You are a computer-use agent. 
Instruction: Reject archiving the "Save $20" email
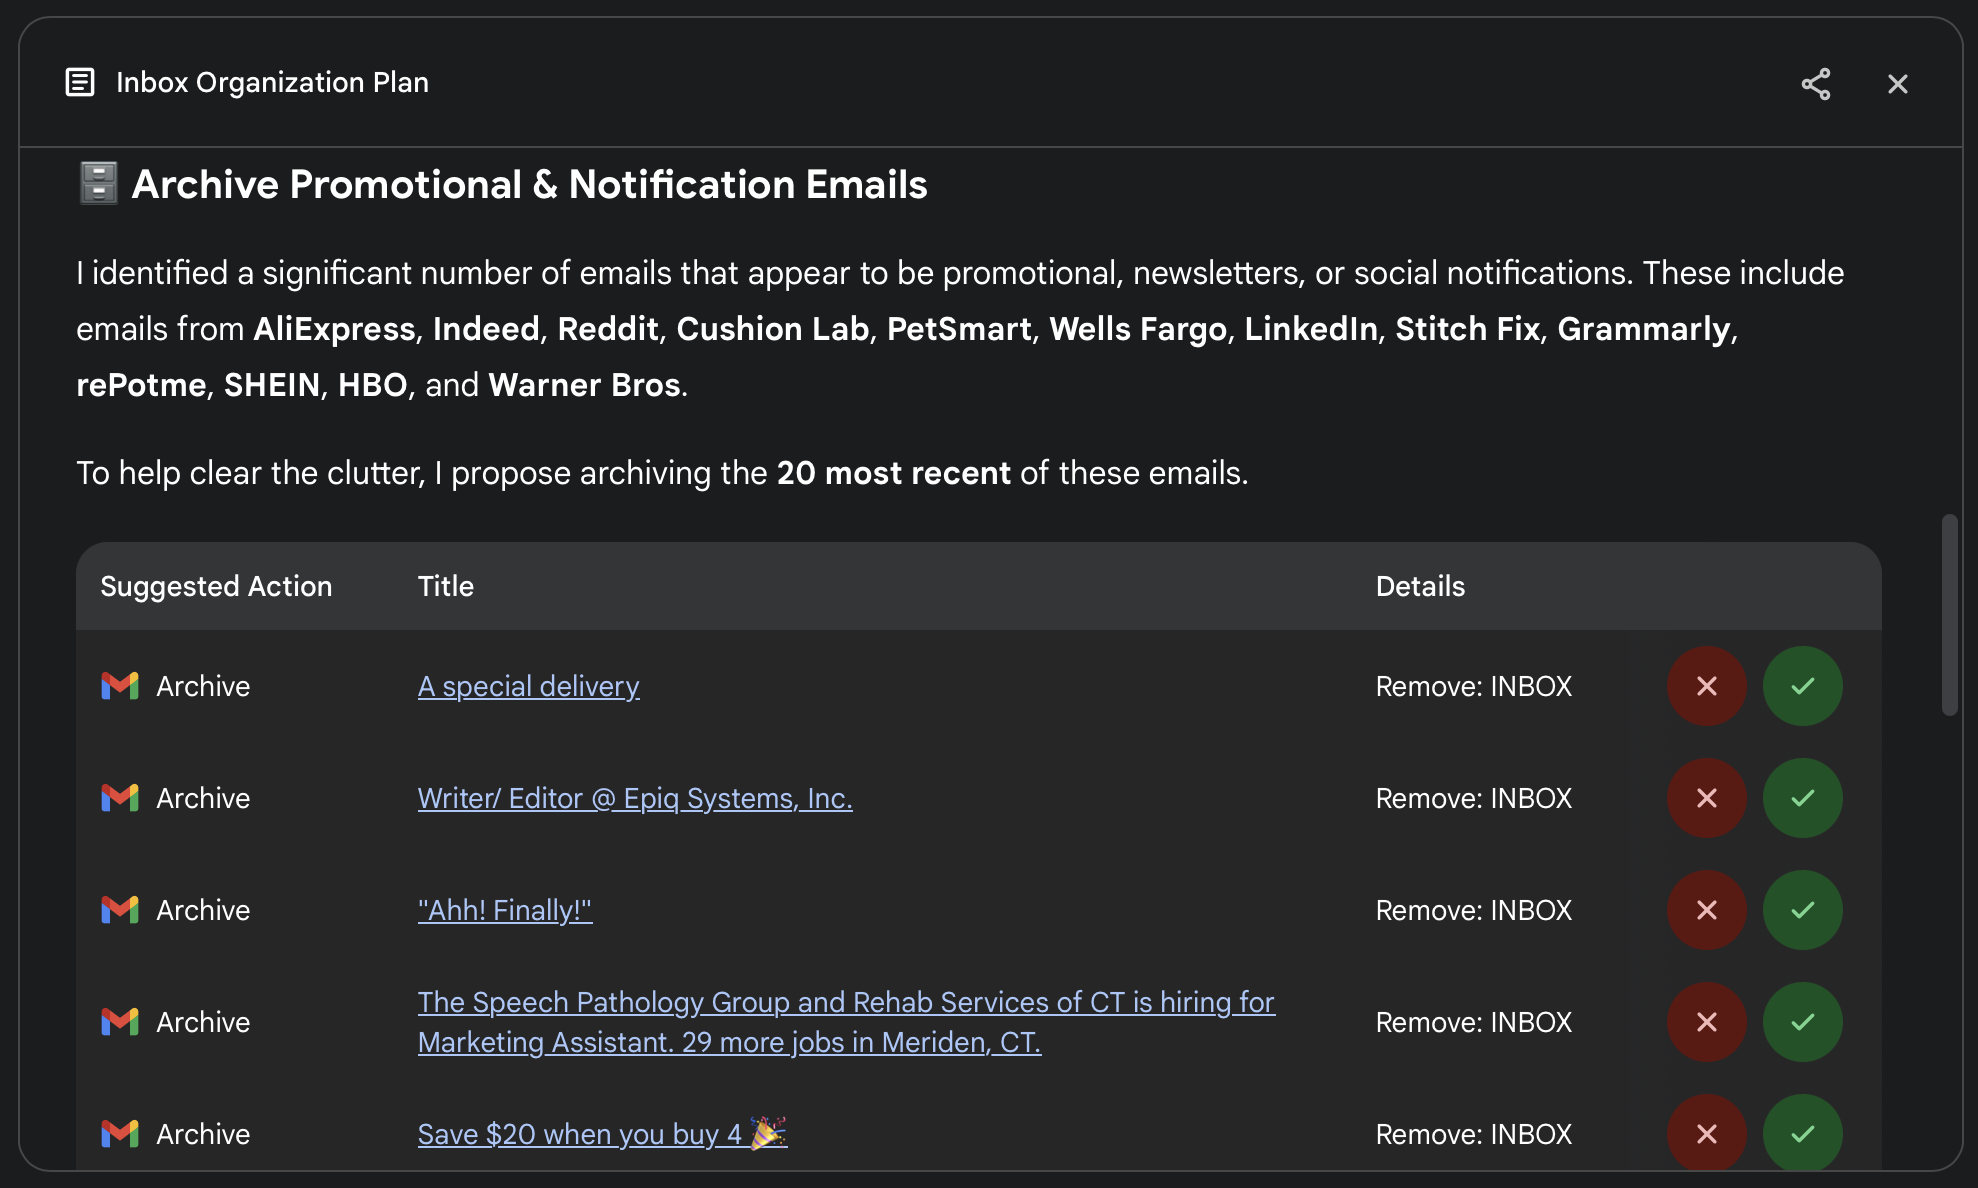coord(1707,1134)
